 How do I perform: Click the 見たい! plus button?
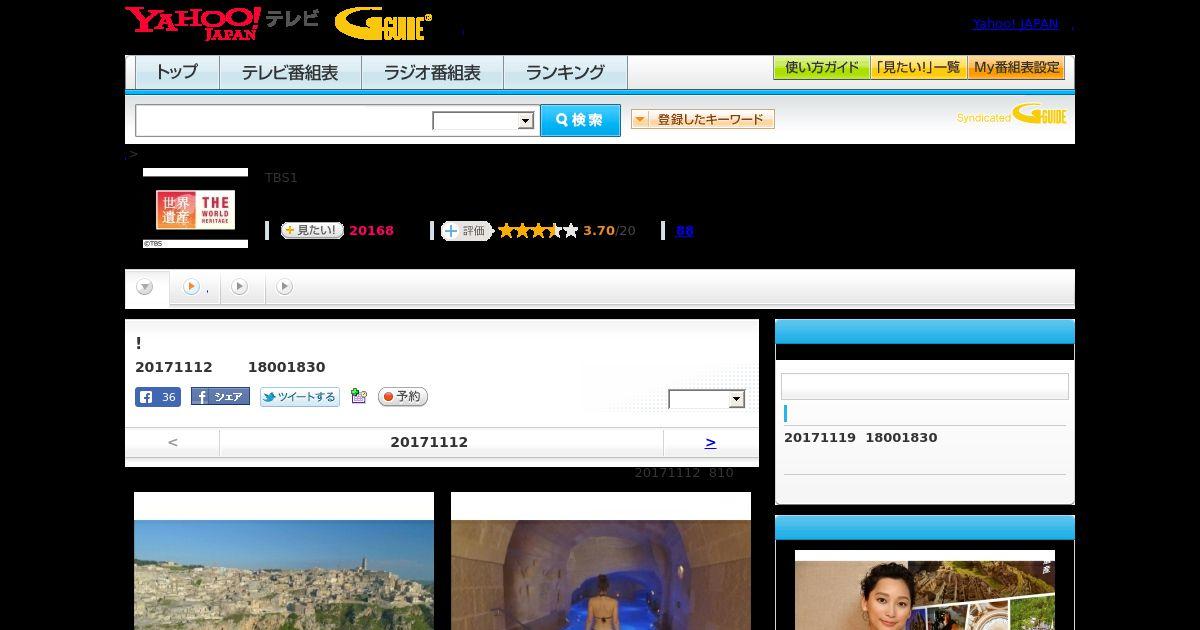click(x=312, y=231)
